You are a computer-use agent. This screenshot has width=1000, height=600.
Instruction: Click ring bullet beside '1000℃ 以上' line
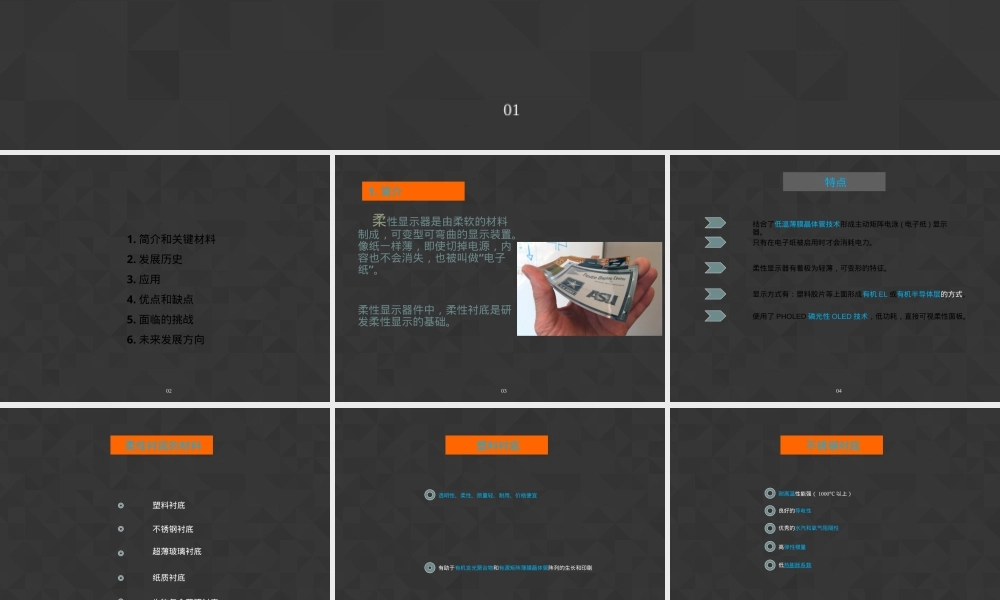coord(770,494)
